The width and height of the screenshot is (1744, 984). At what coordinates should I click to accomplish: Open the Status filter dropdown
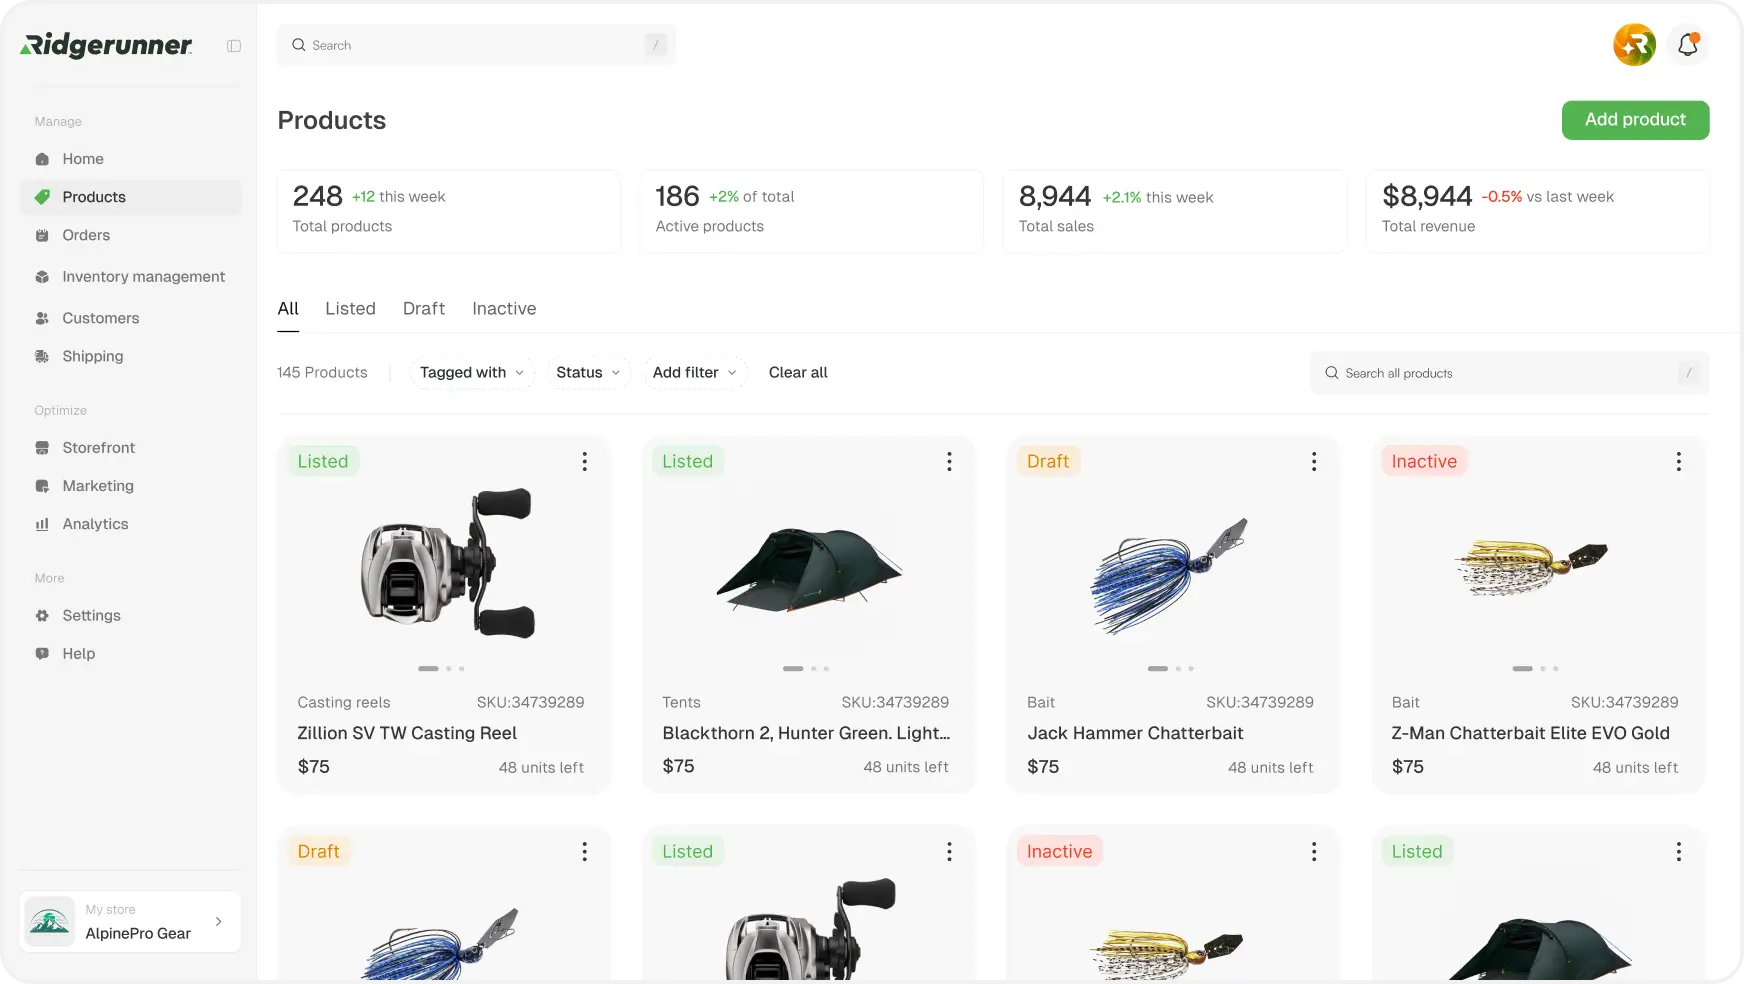(588, 372)
